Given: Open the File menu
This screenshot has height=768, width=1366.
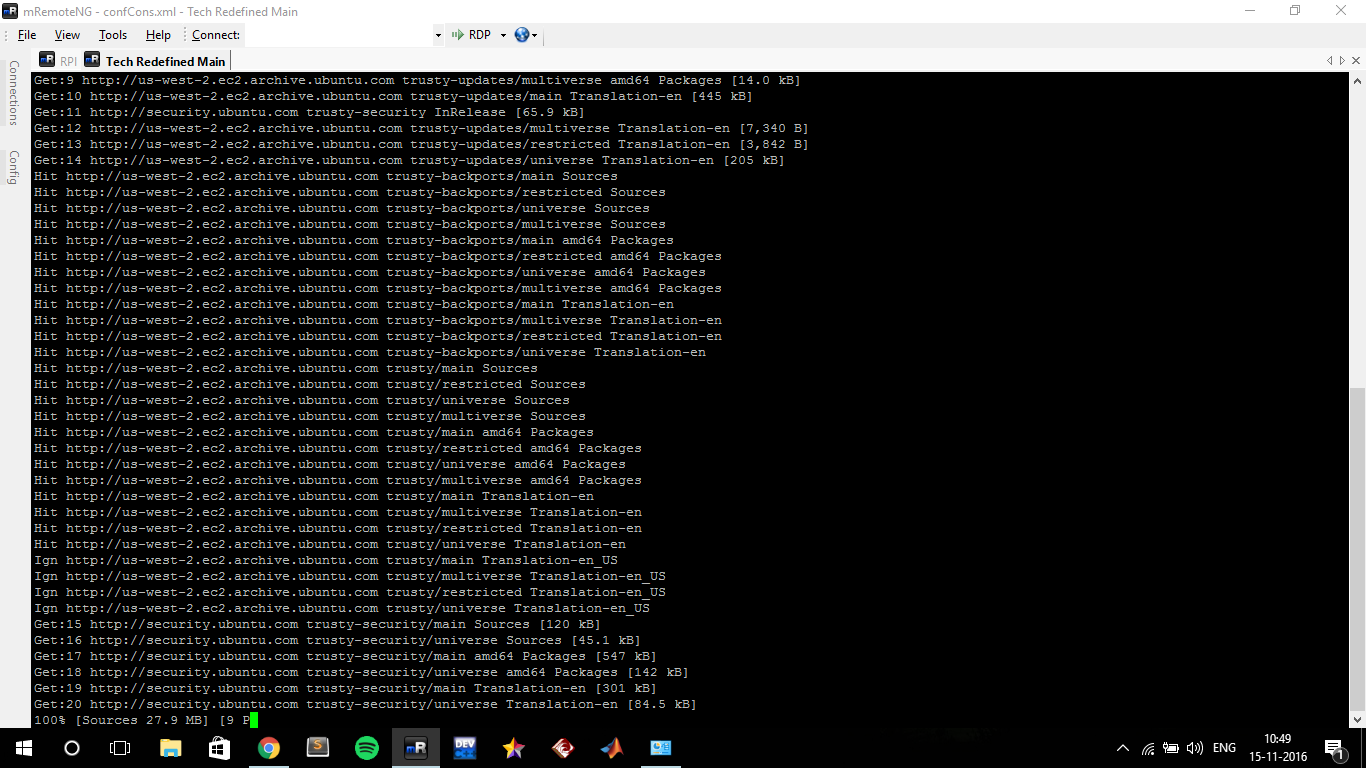Looking at the screenshot, I should tap(27, 35).
